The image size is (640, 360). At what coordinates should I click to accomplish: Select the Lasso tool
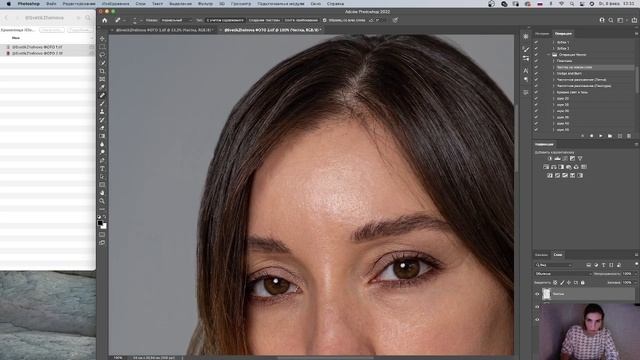coord(102,55)
